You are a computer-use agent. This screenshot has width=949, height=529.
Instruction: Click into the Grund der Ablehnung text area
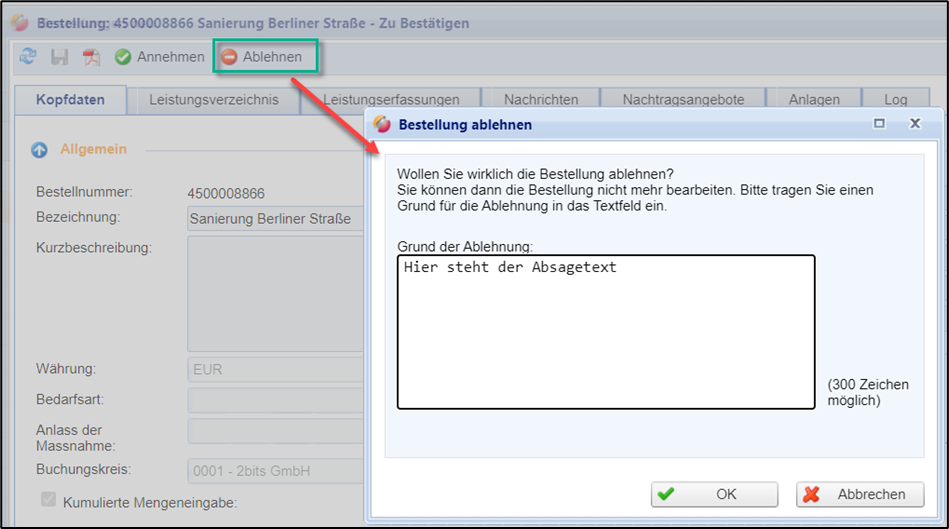click(605, 332)
